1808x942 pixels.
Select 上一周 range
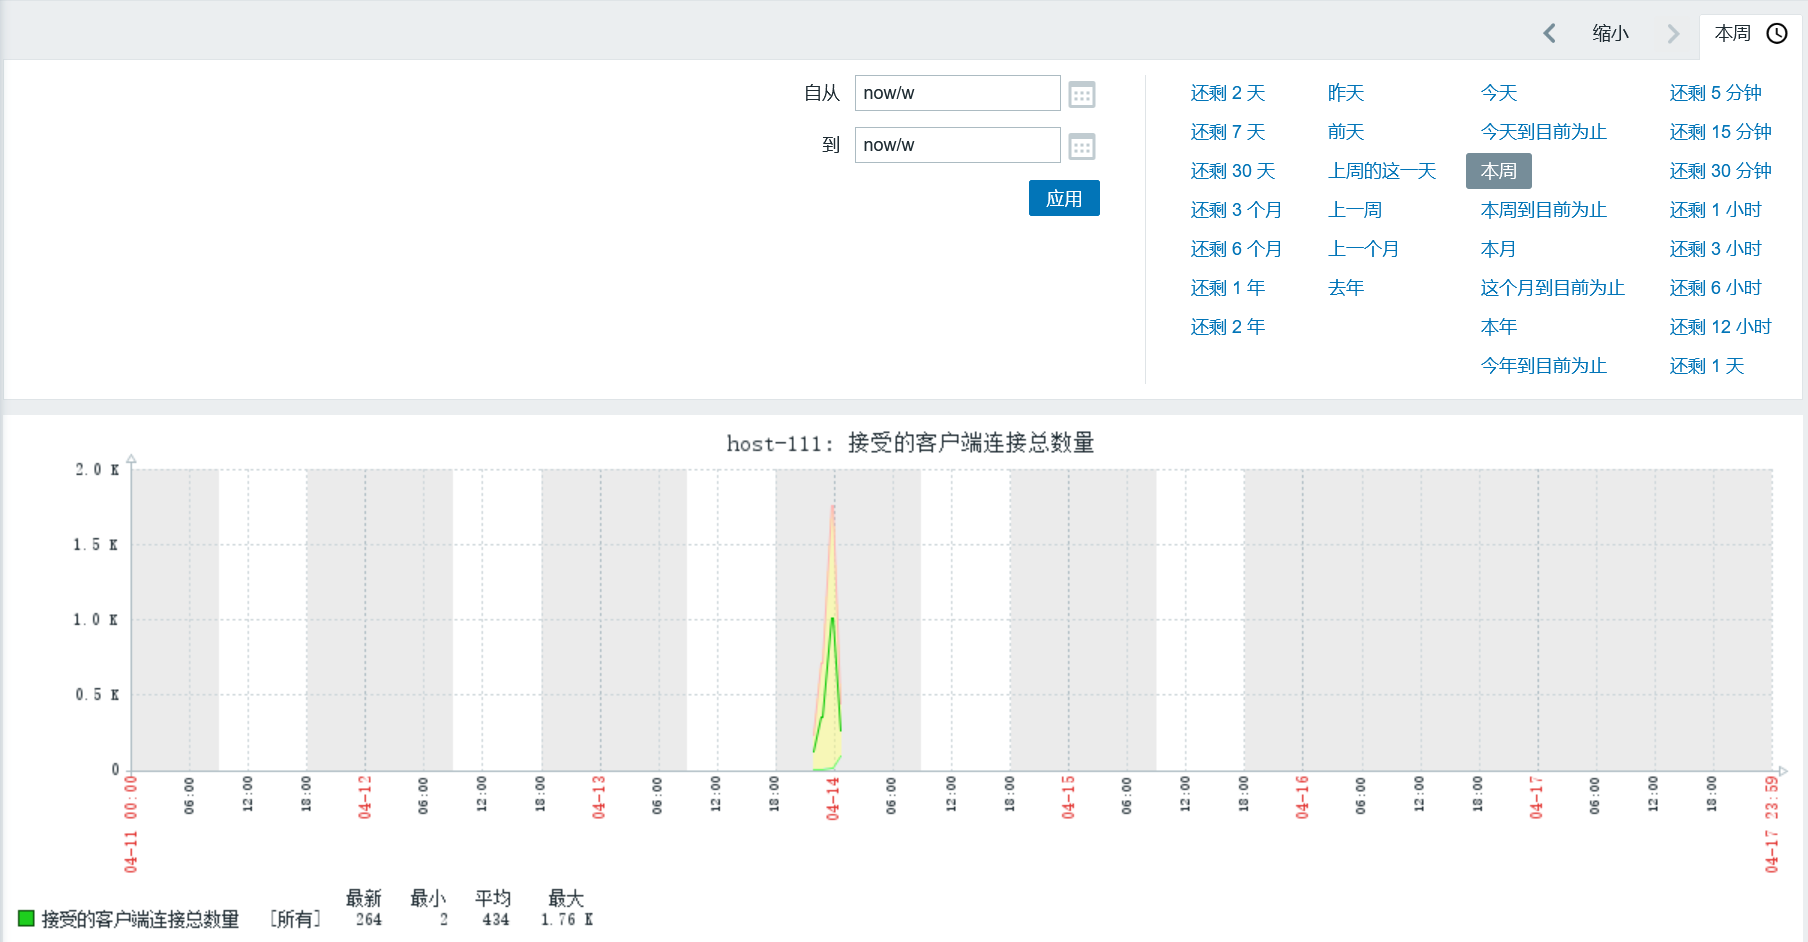pyautogui.click(x=1355, y=210)
